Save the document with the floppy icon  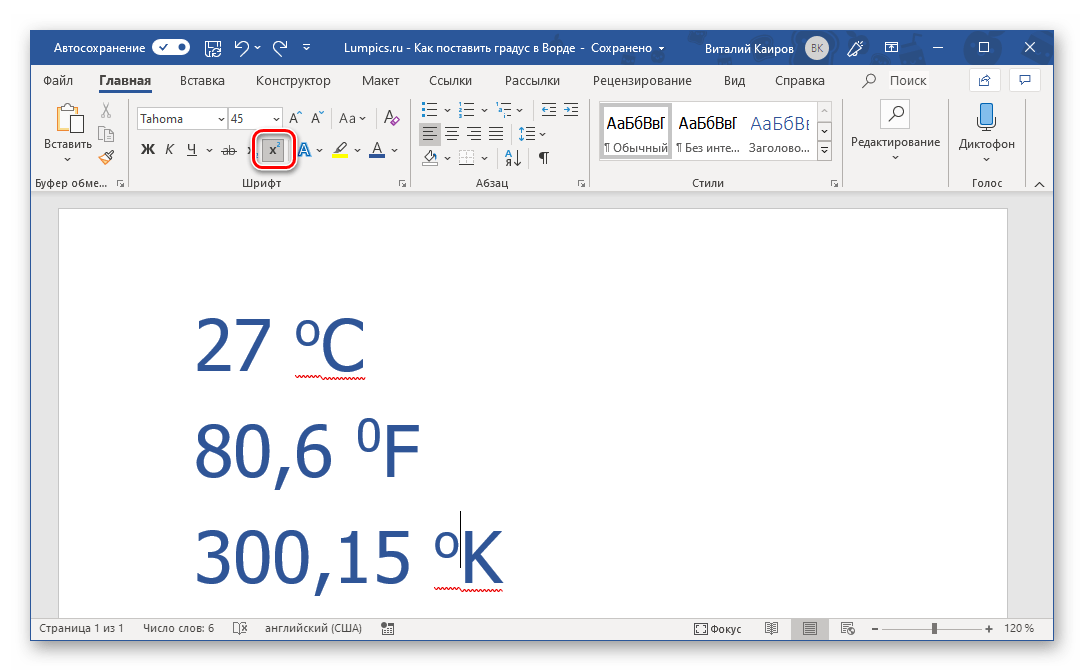(x=213, y=48)
